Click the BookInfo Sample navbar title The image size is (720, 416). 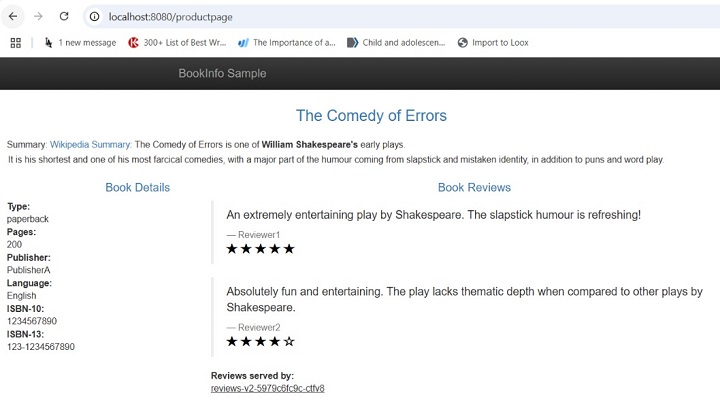[x=222, y=73]
